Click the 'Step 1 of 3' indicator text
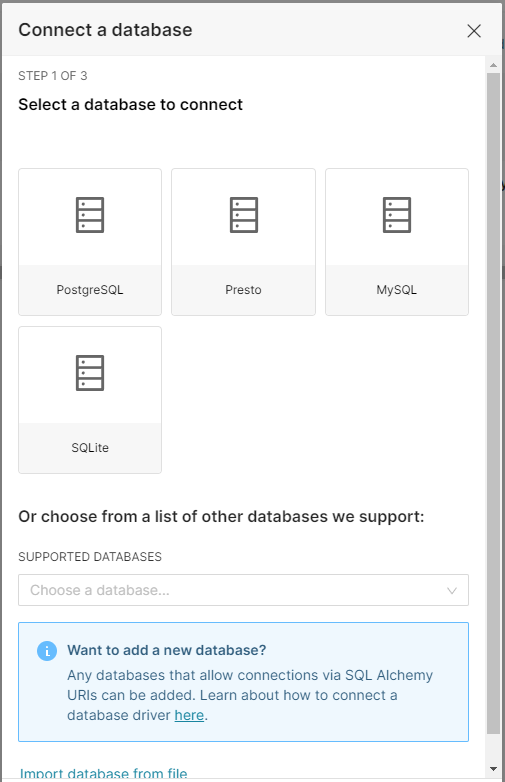 click(x=52, y=76)
